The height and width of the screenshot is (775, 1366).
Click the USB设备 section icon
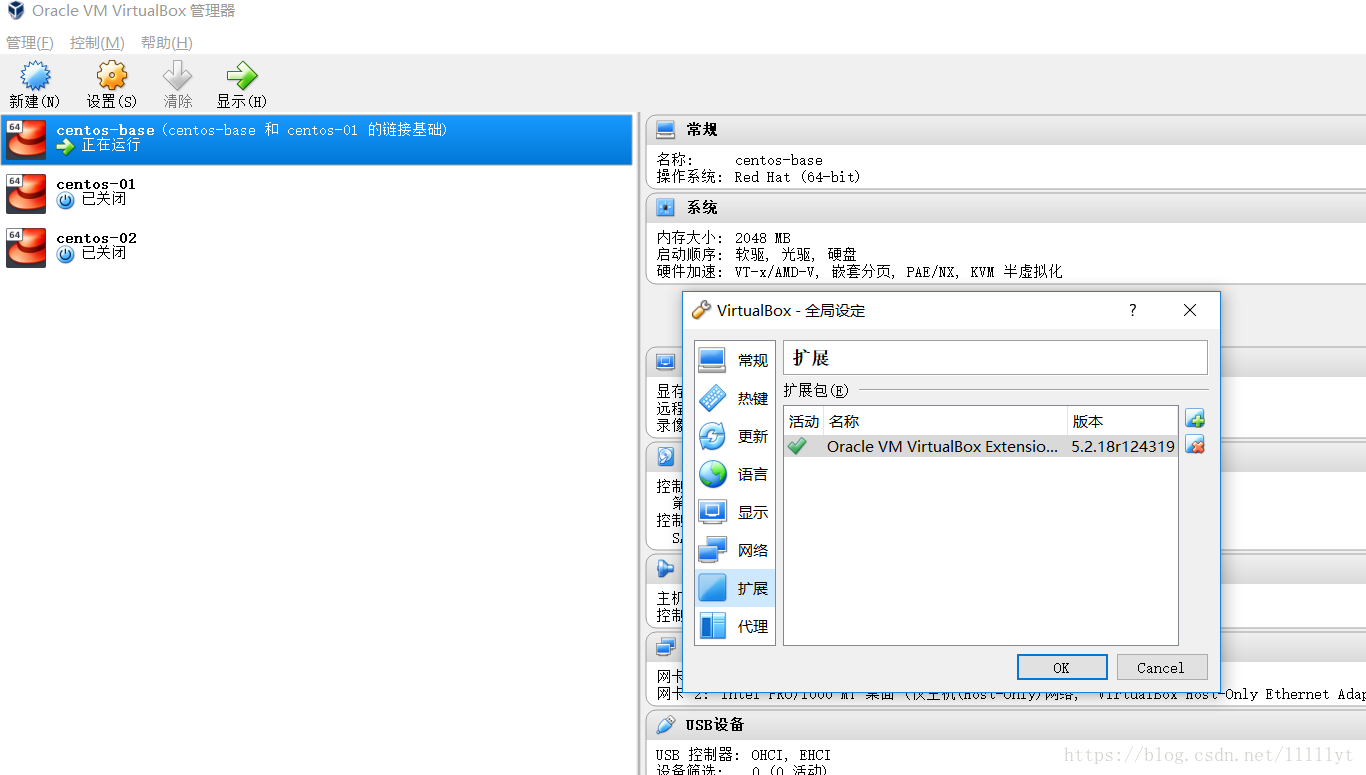click(666, 725)
